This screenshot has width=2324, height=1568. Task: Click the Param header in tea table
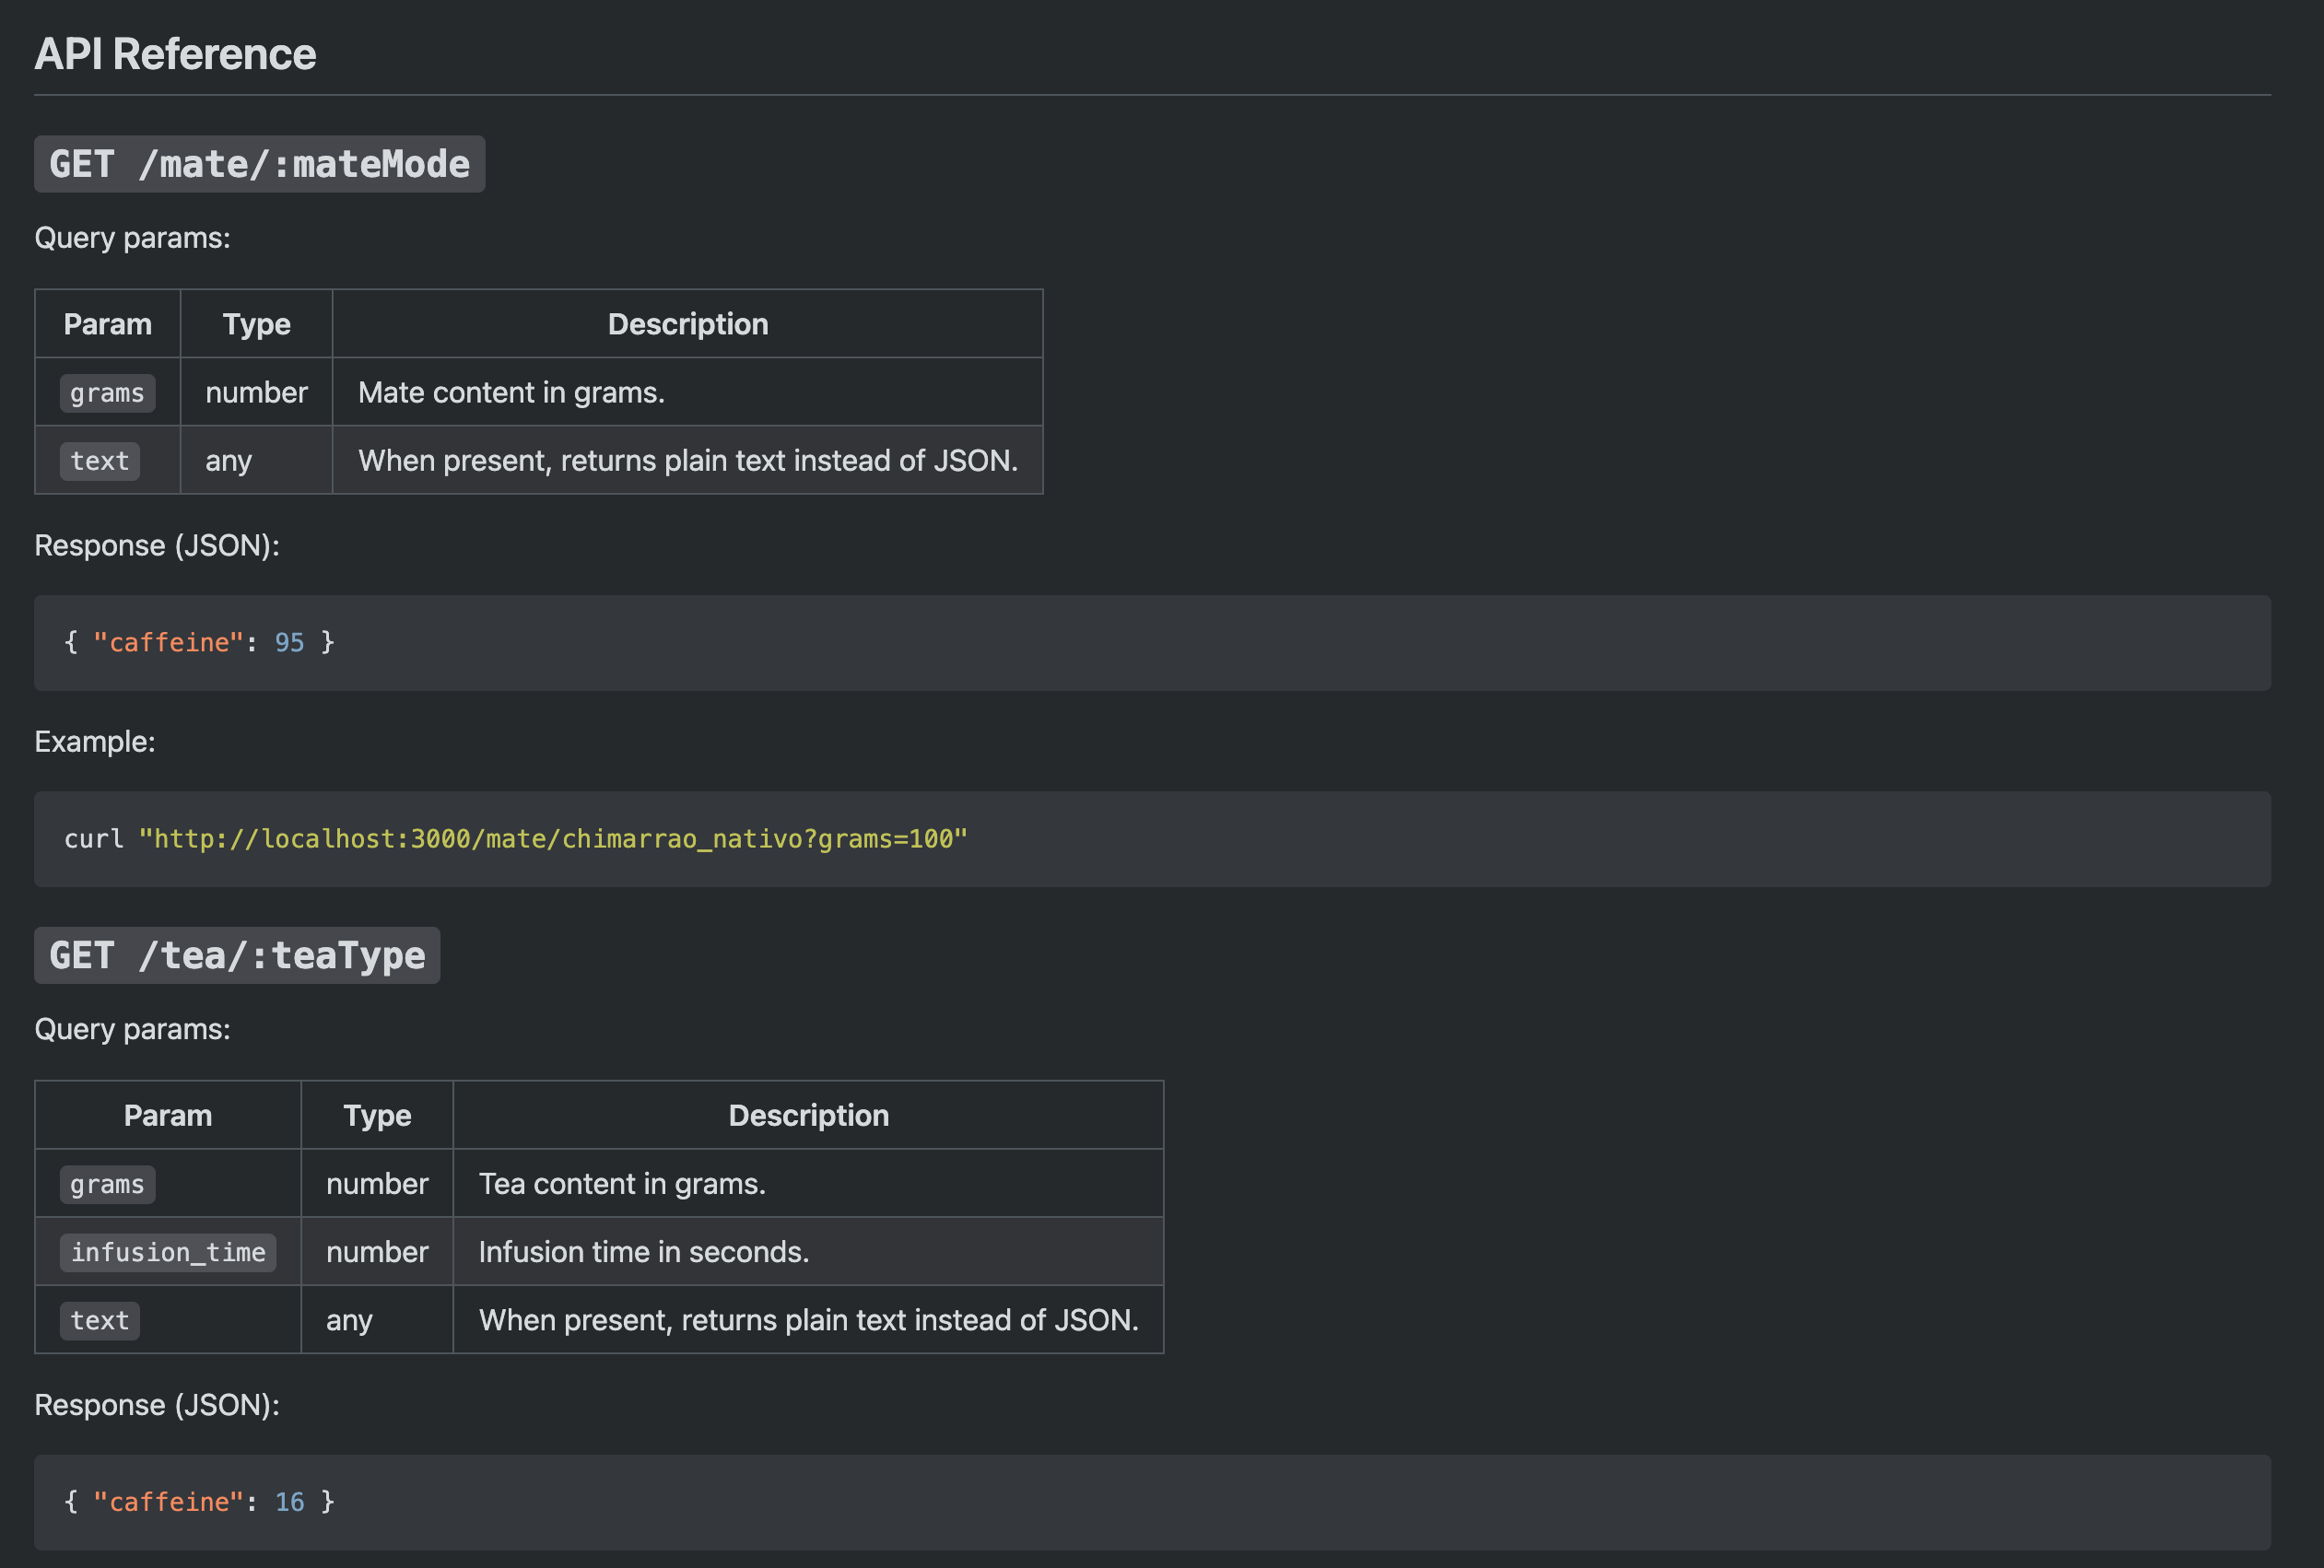pos(168,1116)
